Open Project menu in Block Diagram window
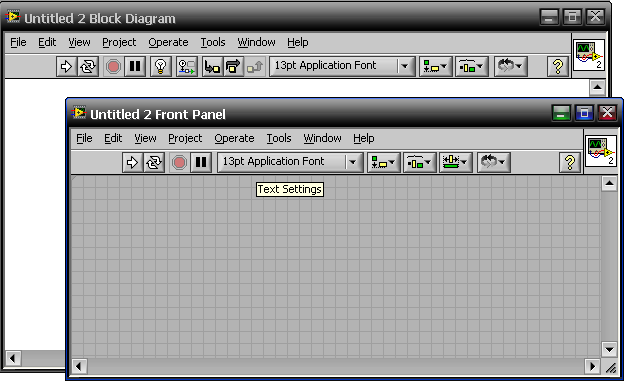This screenshot has width=626, height=381. coord(119,42)
